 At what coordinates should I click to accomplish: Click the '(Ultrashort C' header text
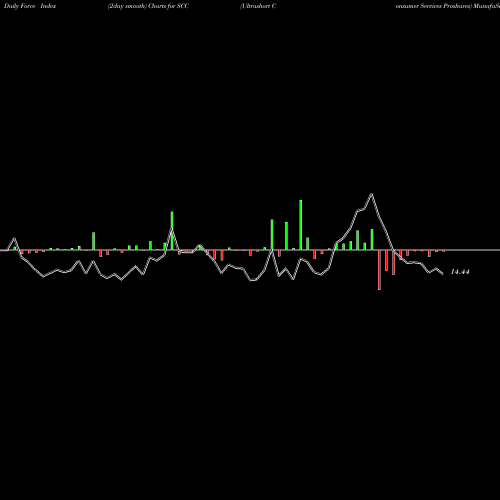pyautogui.click(x=258, y=6)
